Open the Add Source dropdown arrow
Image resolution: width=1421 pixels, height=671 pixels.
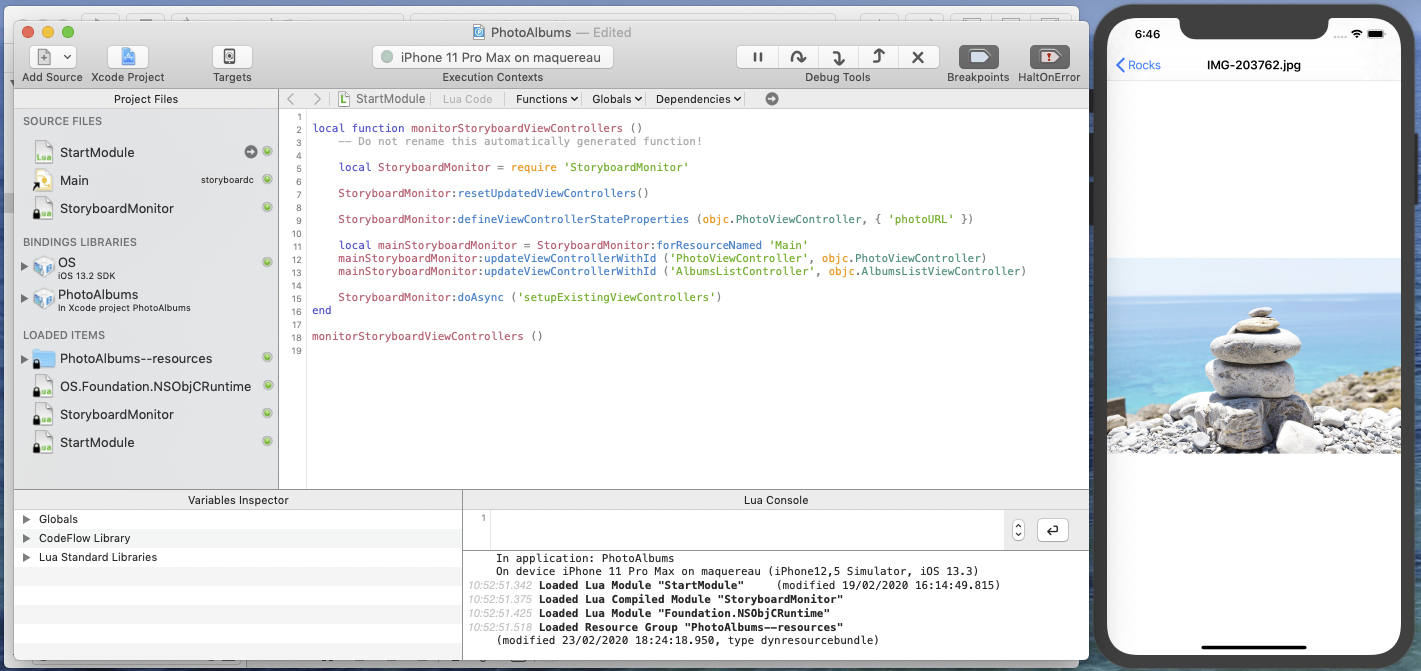[67, 57]
